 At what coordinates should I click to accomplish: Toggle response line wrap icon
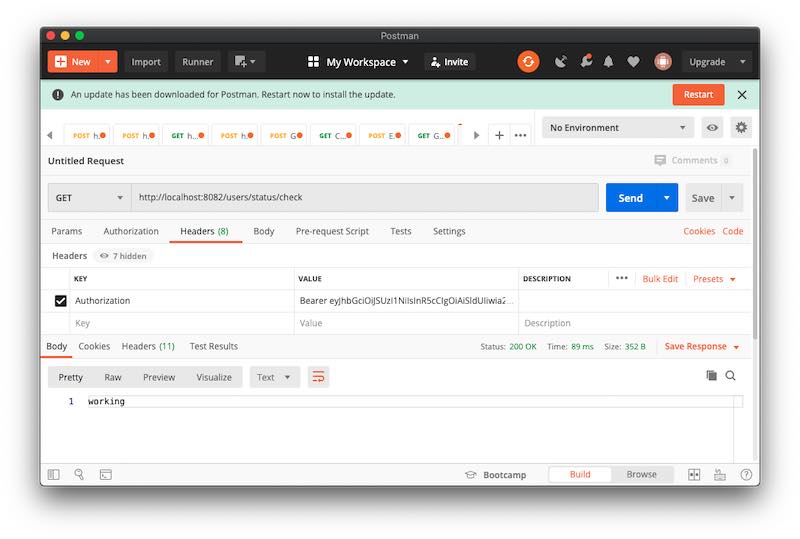coord(318,377)
